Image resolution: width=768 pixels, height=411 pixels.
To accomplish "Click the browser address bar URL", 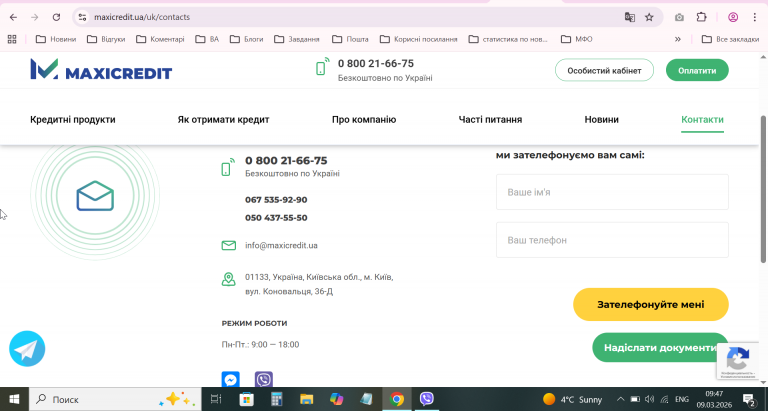I will [x=142, y=17].
